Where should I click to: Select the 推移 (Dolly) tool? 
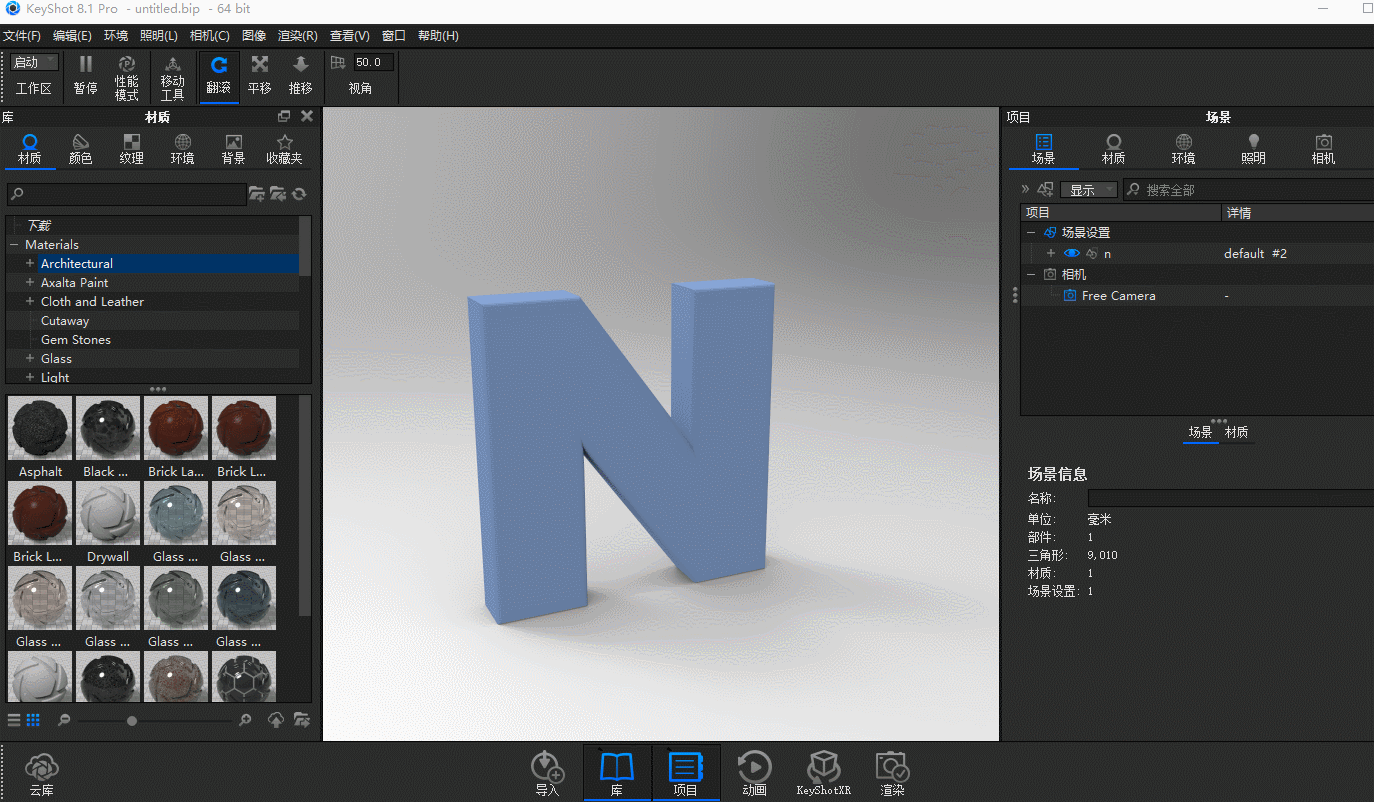click(299, 75)
